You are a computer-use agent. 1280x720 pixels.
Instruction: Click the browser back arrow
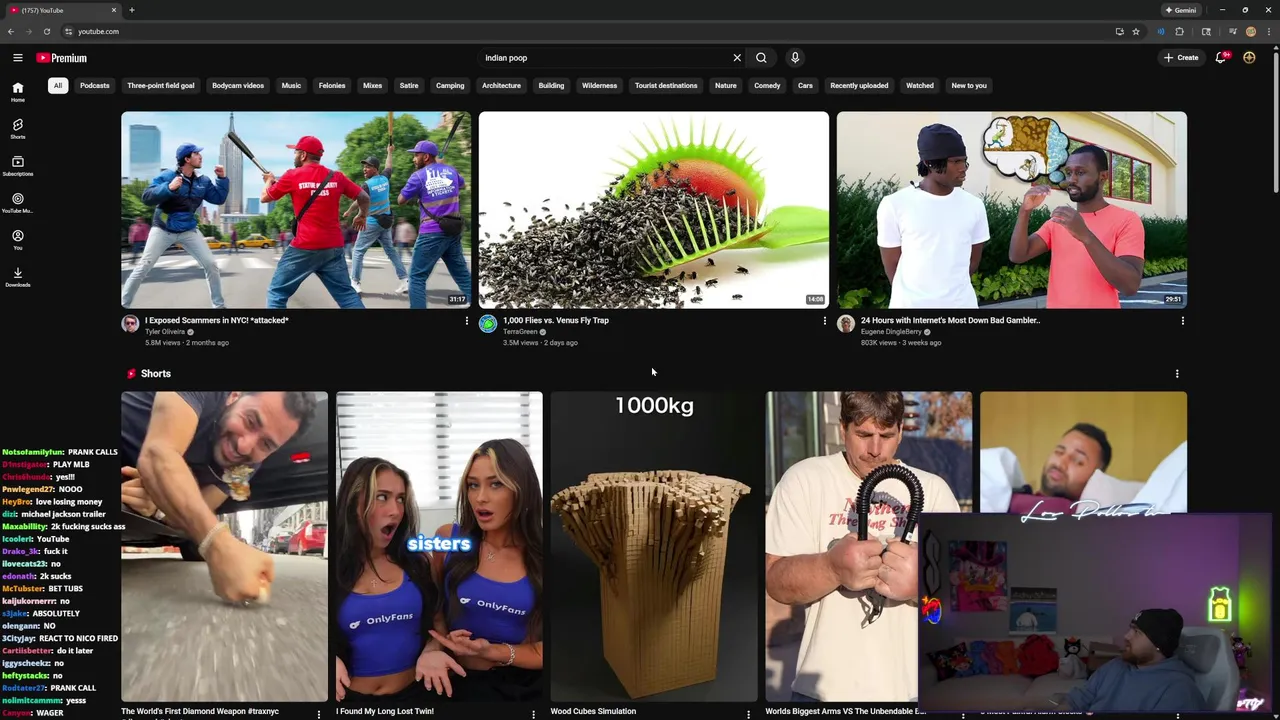pos(11,32)
